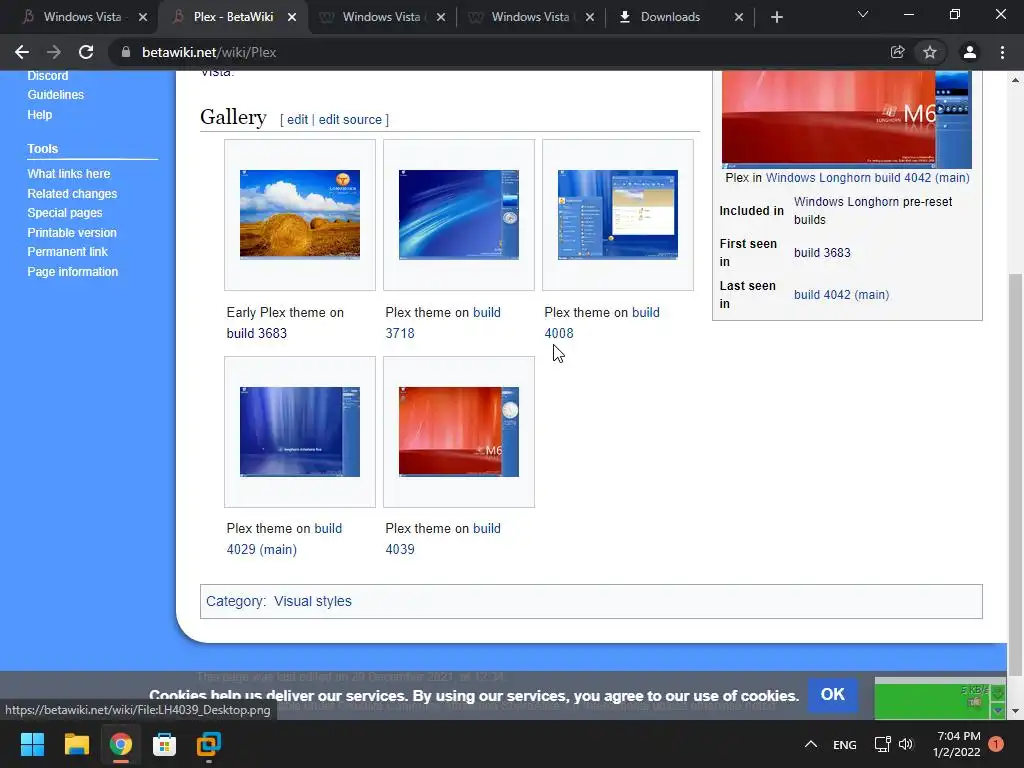Screen dimensions: 1024x768
Task: Open the Help sidebar link
Action: (x=40, y=114)
